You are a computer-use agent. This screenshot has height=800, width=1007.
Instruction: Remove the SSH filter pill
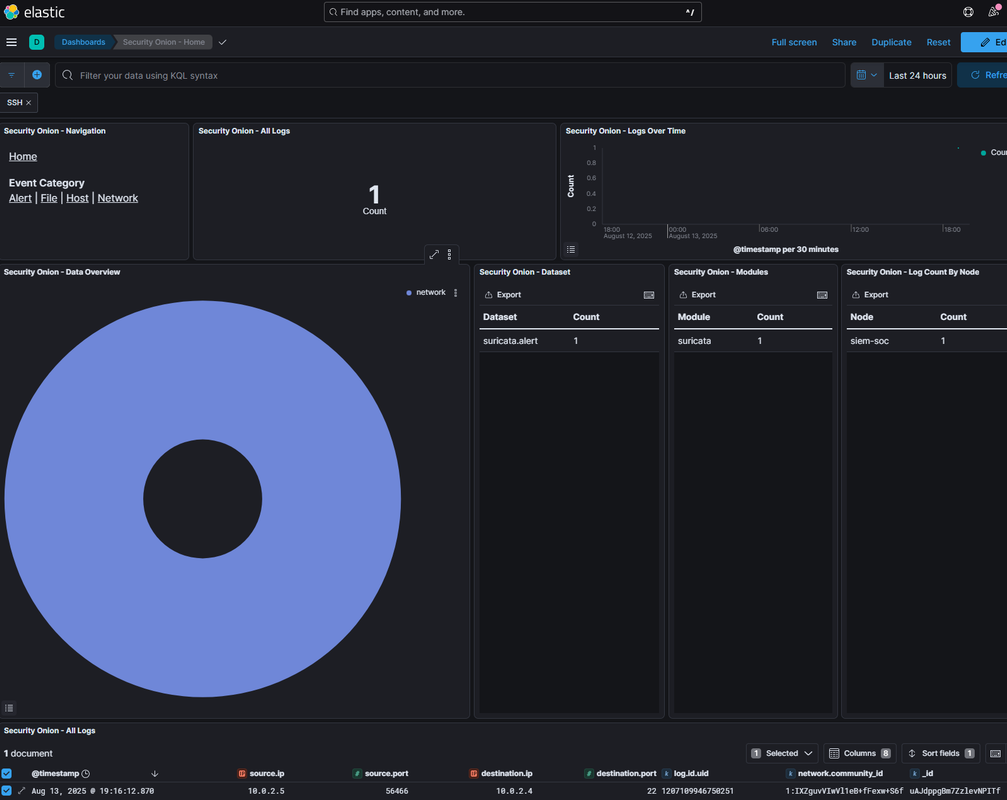(x=28, y=103)
